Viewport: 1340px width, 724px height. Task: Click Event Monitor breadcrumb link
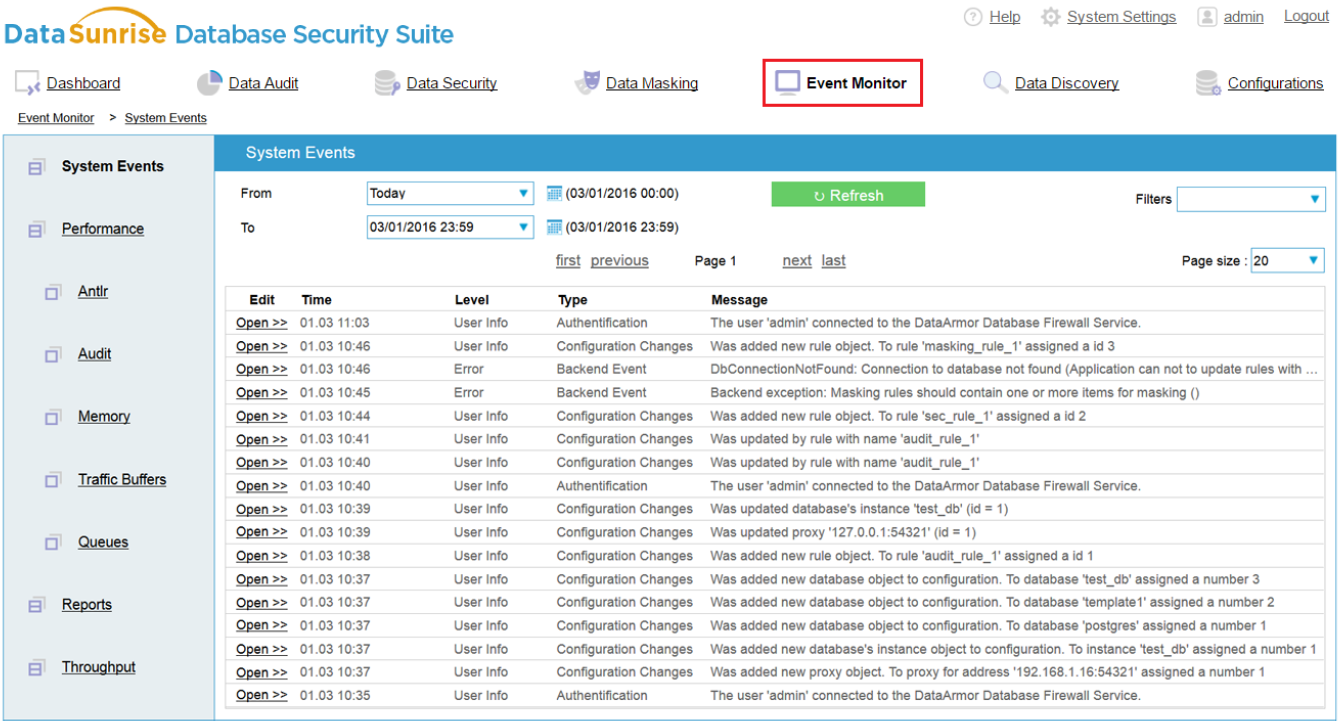coord(56,118)
